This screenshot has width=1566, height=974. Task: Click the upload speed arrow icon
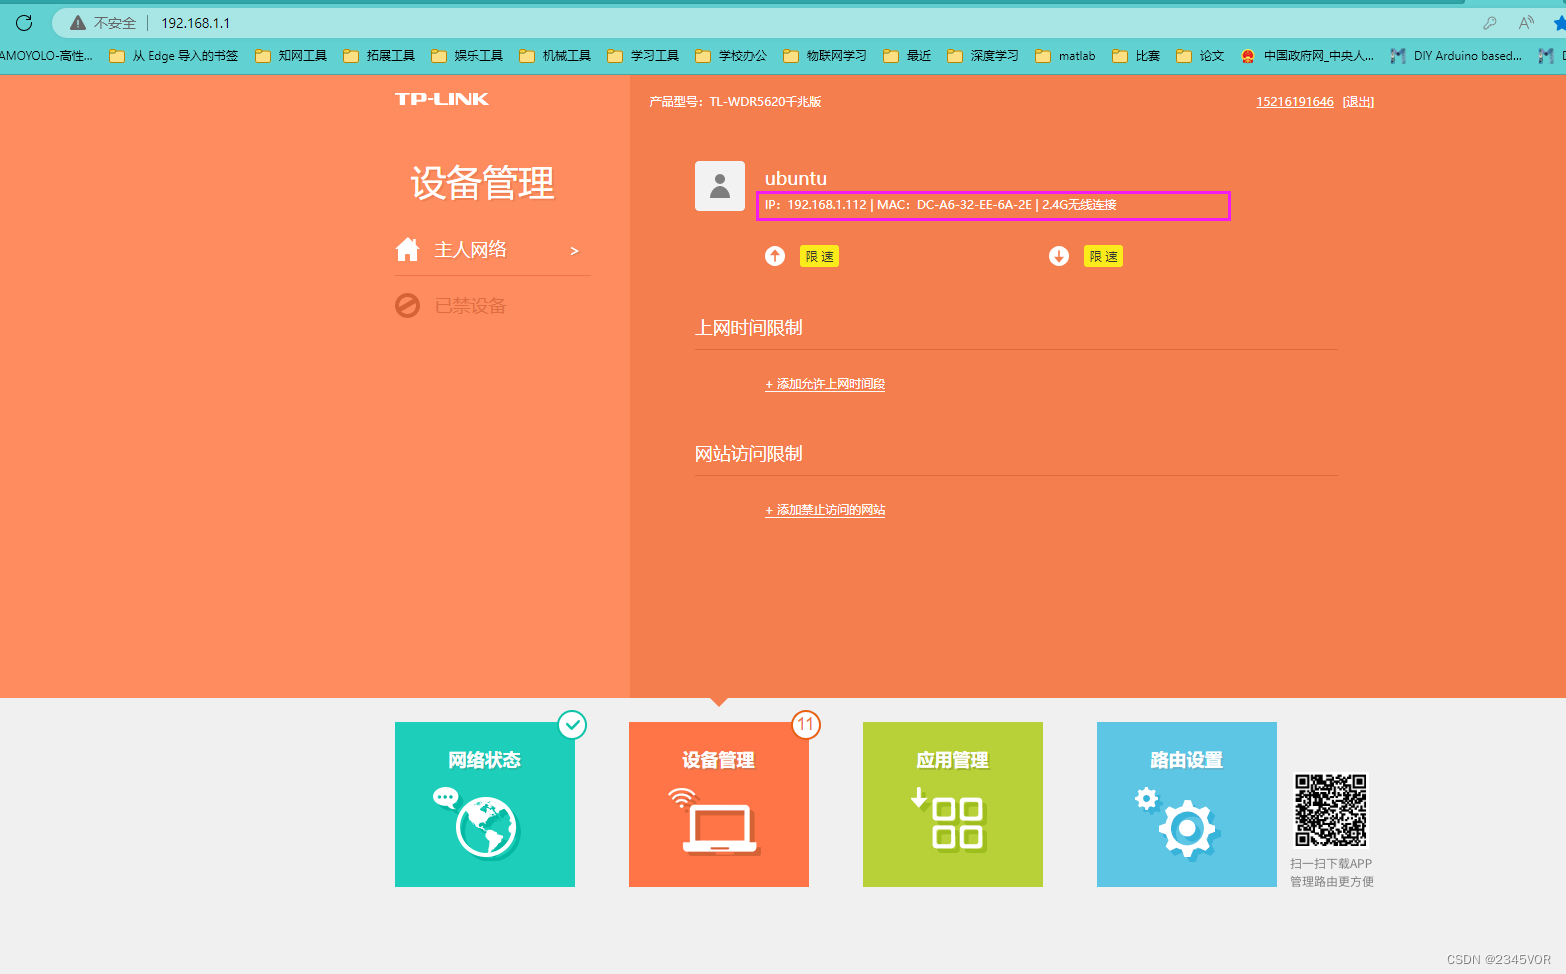pyautogui.click(x=775, y=256)
